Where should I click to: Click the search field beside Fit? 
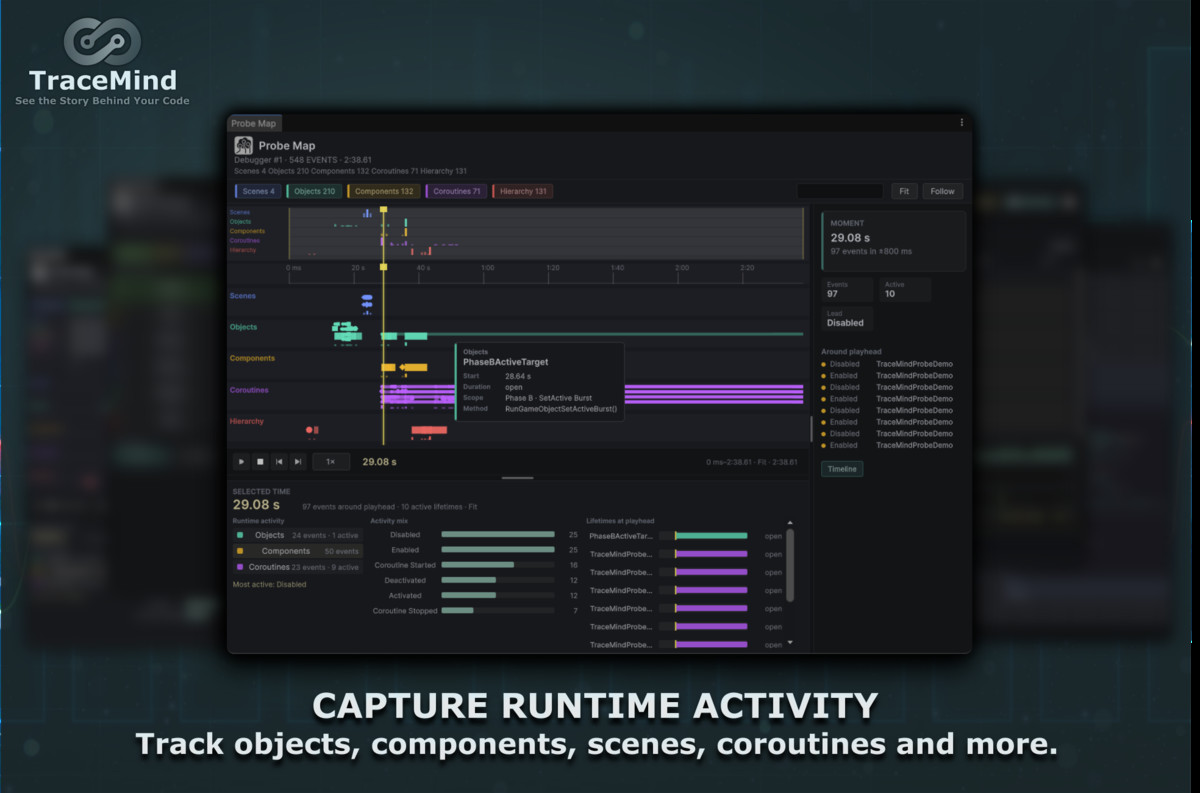(x=840, y=191)
